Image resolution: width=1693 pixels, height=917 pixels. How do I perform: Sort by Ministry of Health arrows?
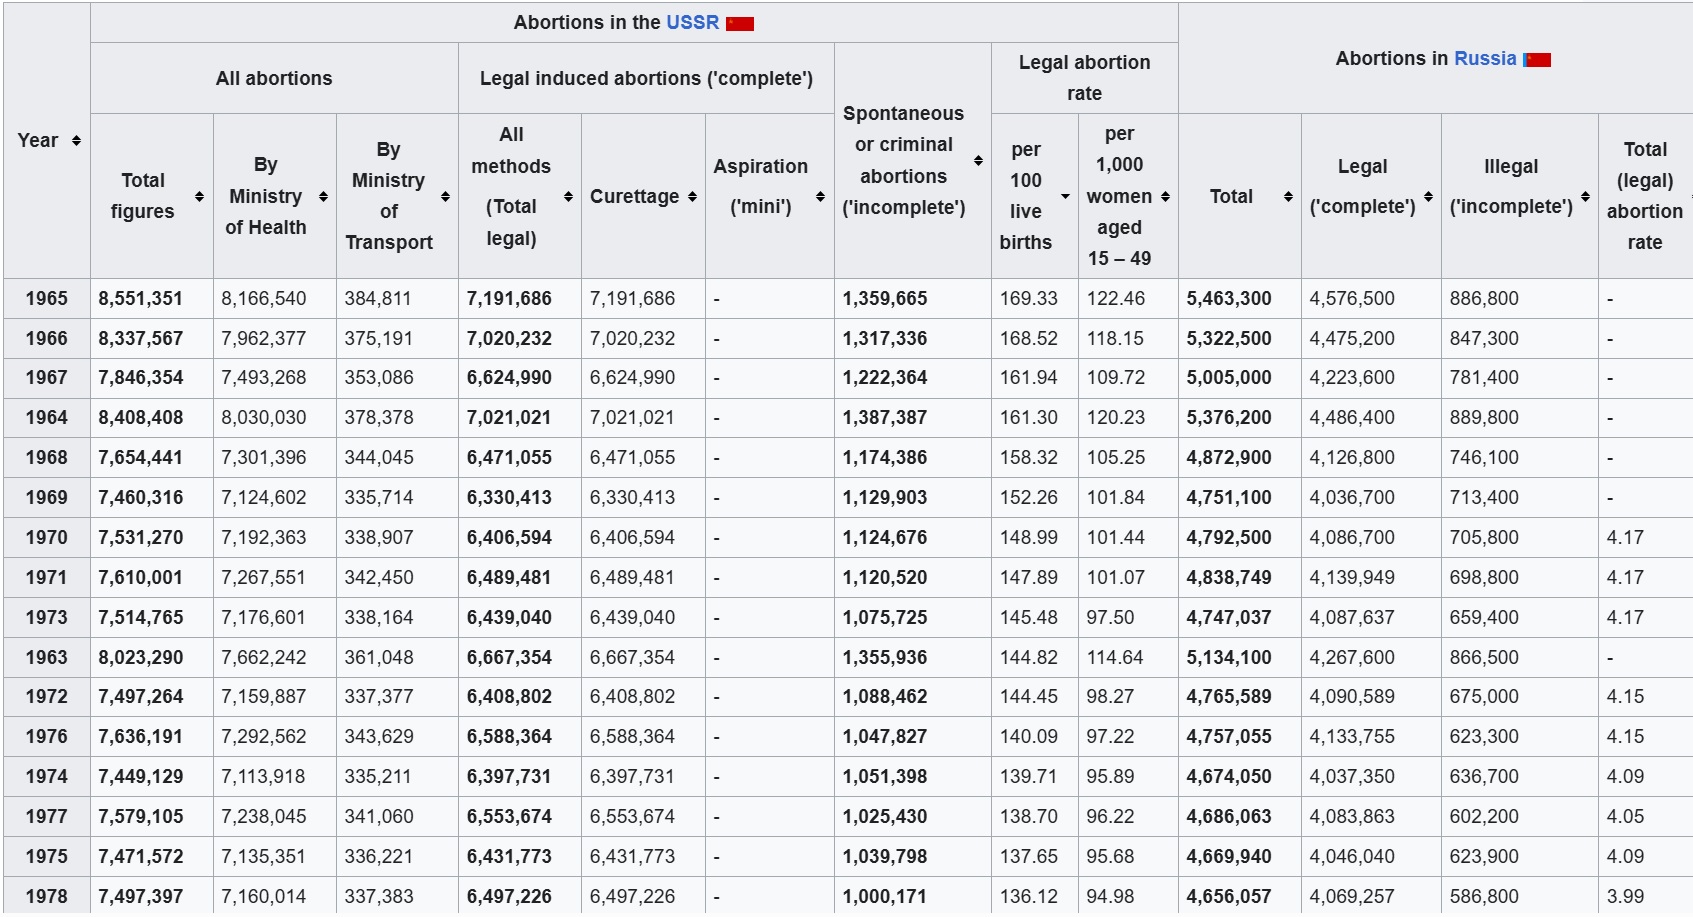323,196
